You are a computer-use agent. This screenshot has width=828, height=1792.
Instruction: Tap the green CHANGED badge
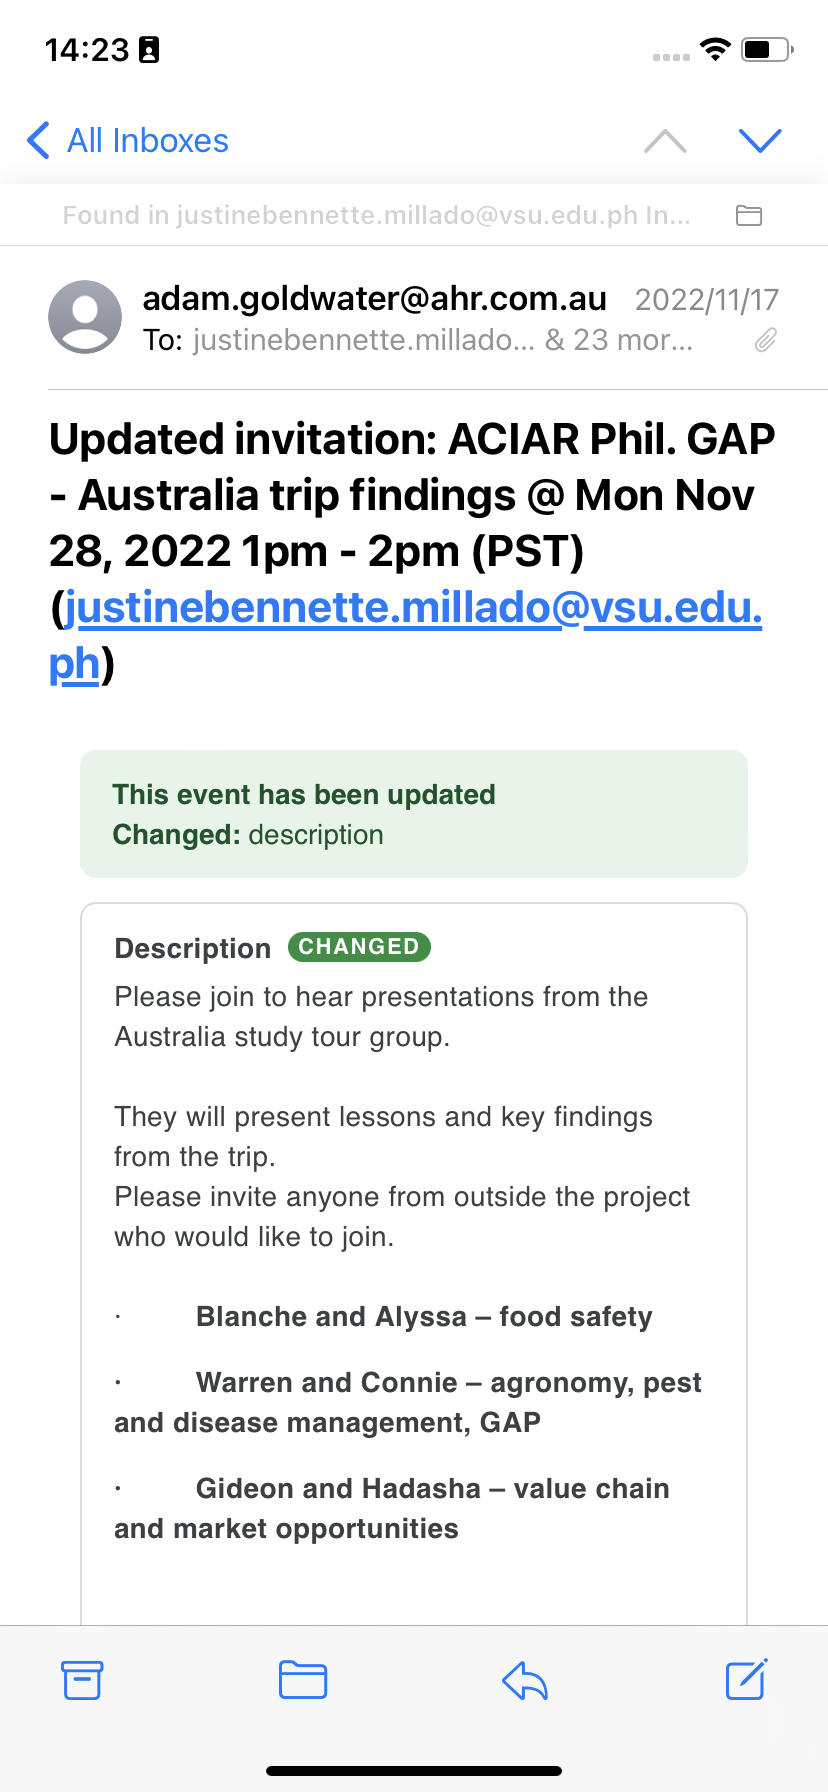(359, 947)
